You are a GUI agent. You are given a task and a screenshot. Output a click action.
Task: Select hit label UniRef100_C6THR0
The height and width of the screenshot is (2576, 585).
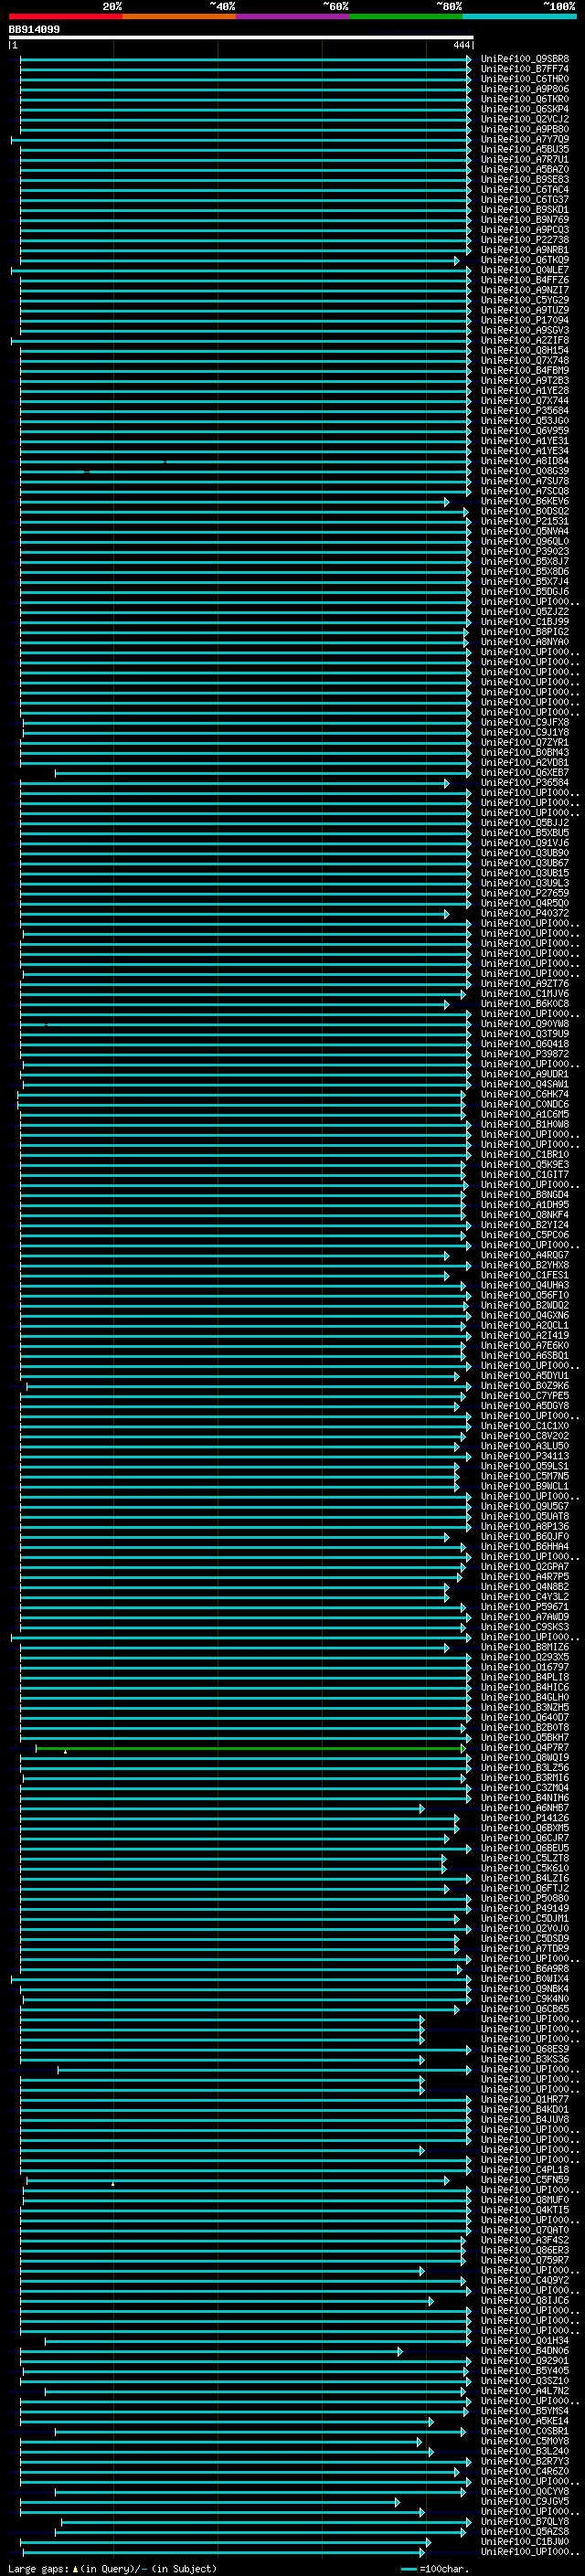click(525, 79)
